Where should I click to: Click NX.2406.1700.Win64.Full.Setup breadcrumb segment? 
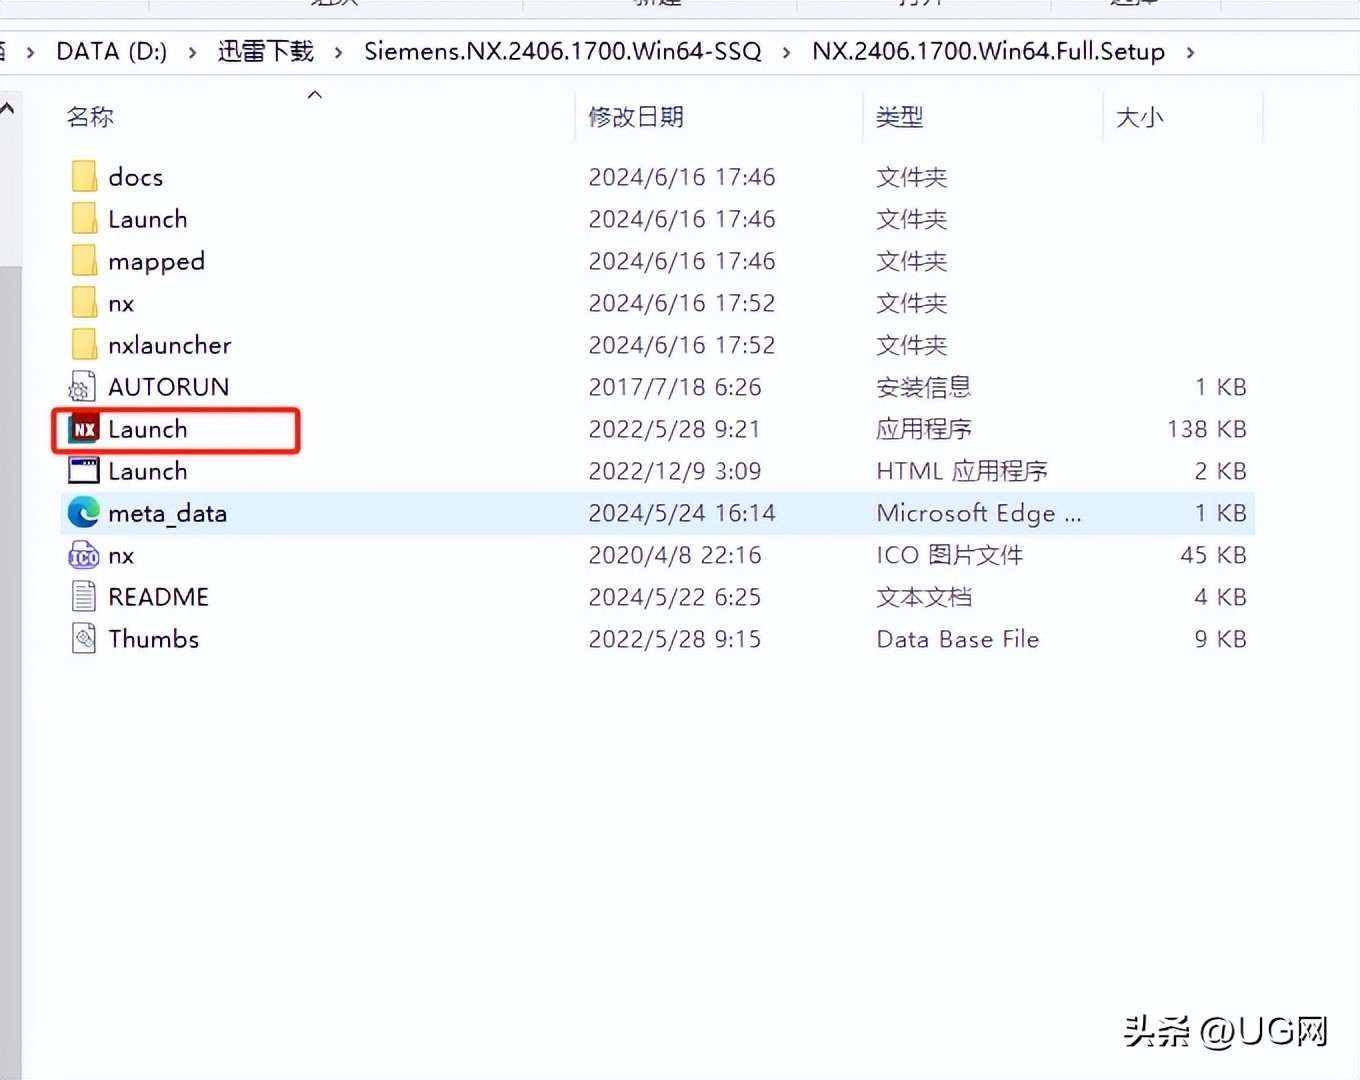tap(988, 51)
